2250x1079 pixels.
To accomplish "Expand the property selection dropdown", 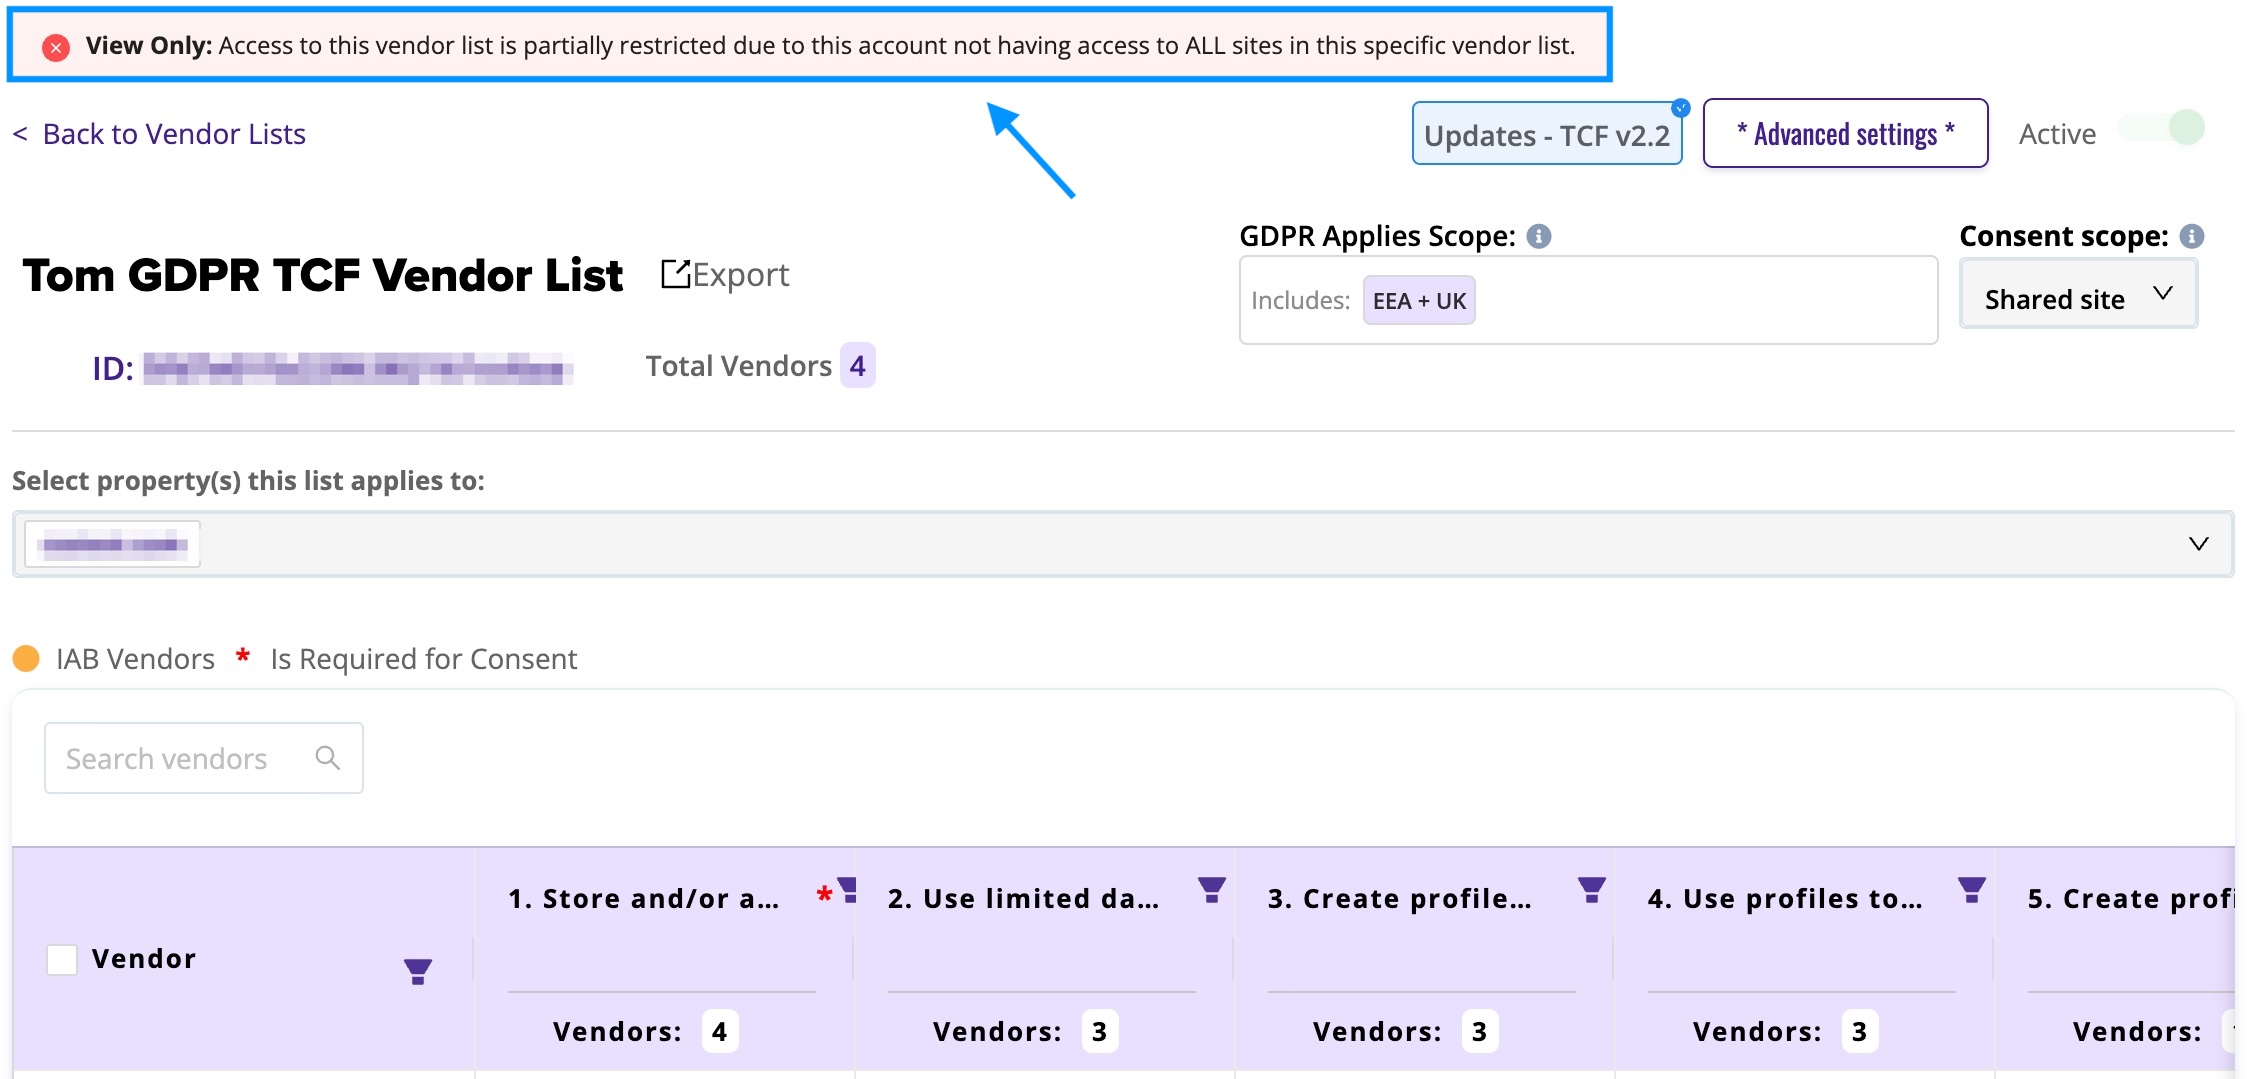I will click(2197, 544).
